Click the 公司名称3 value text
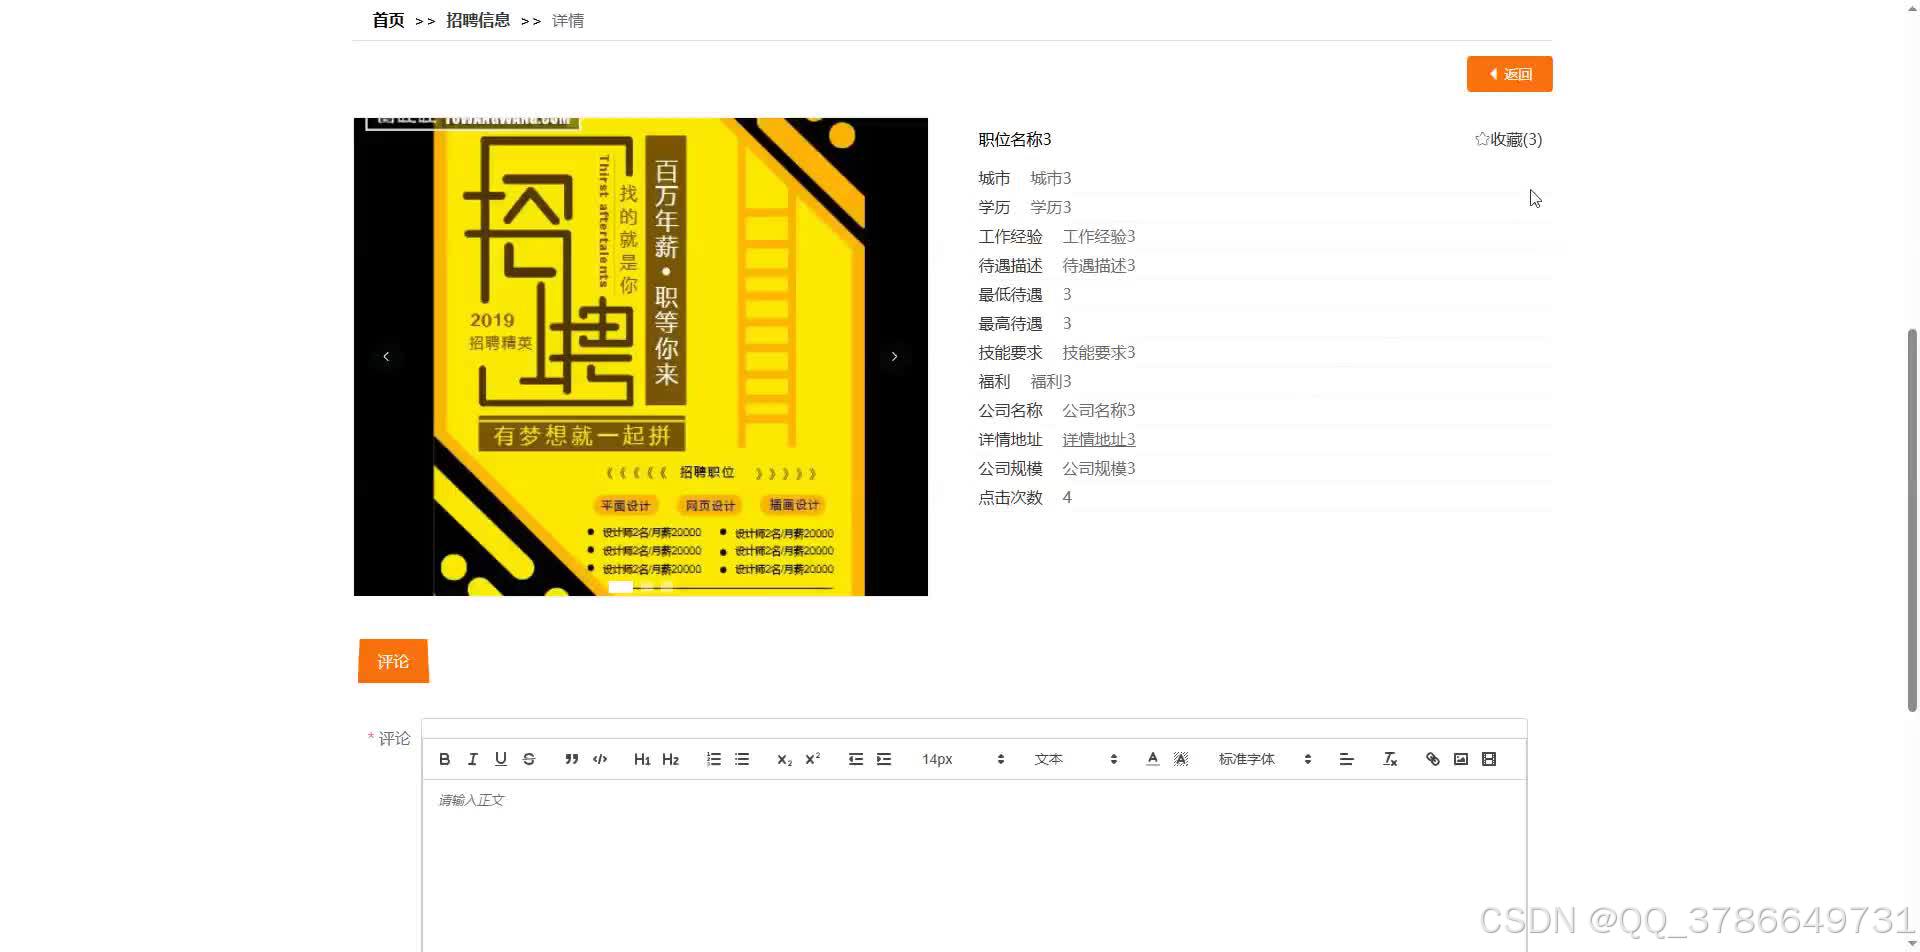The width and height of the screenshot is (1920, 952). pos(1098,410)
